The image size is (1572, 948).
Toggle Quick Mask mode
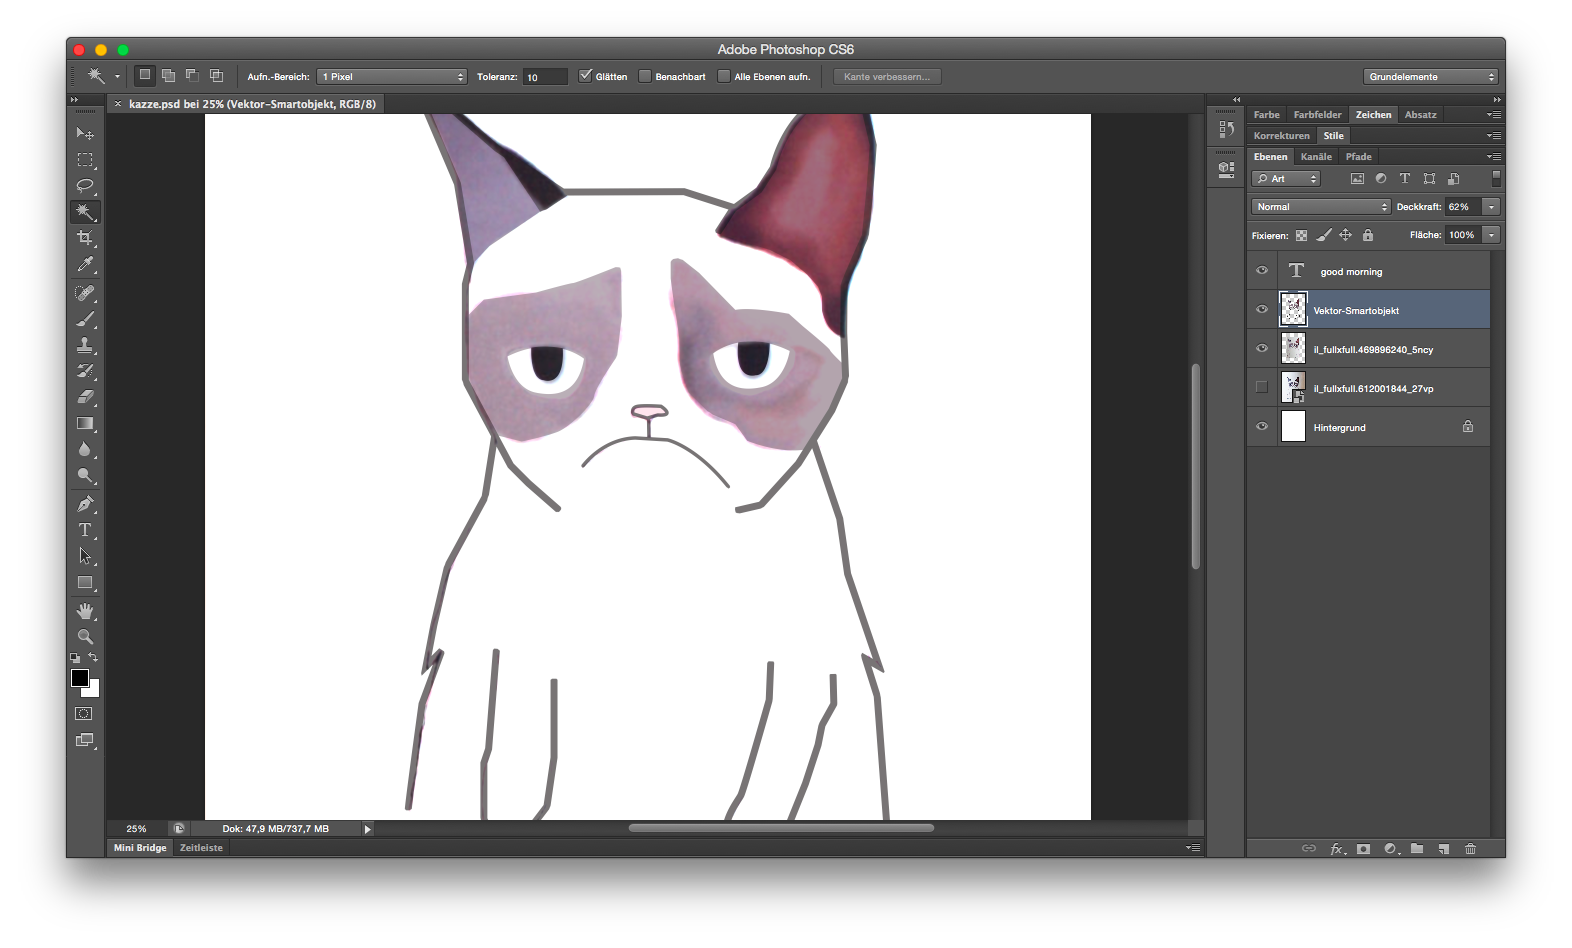[84, 714]
